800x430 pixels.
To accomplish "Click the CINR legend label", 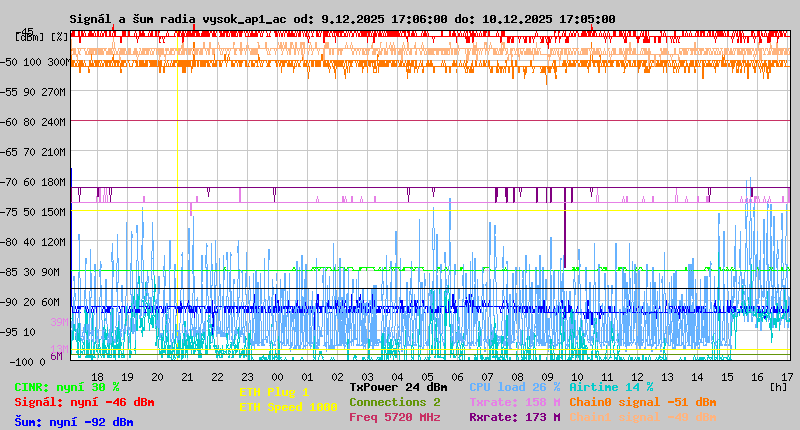I will [x=67, y=387].
